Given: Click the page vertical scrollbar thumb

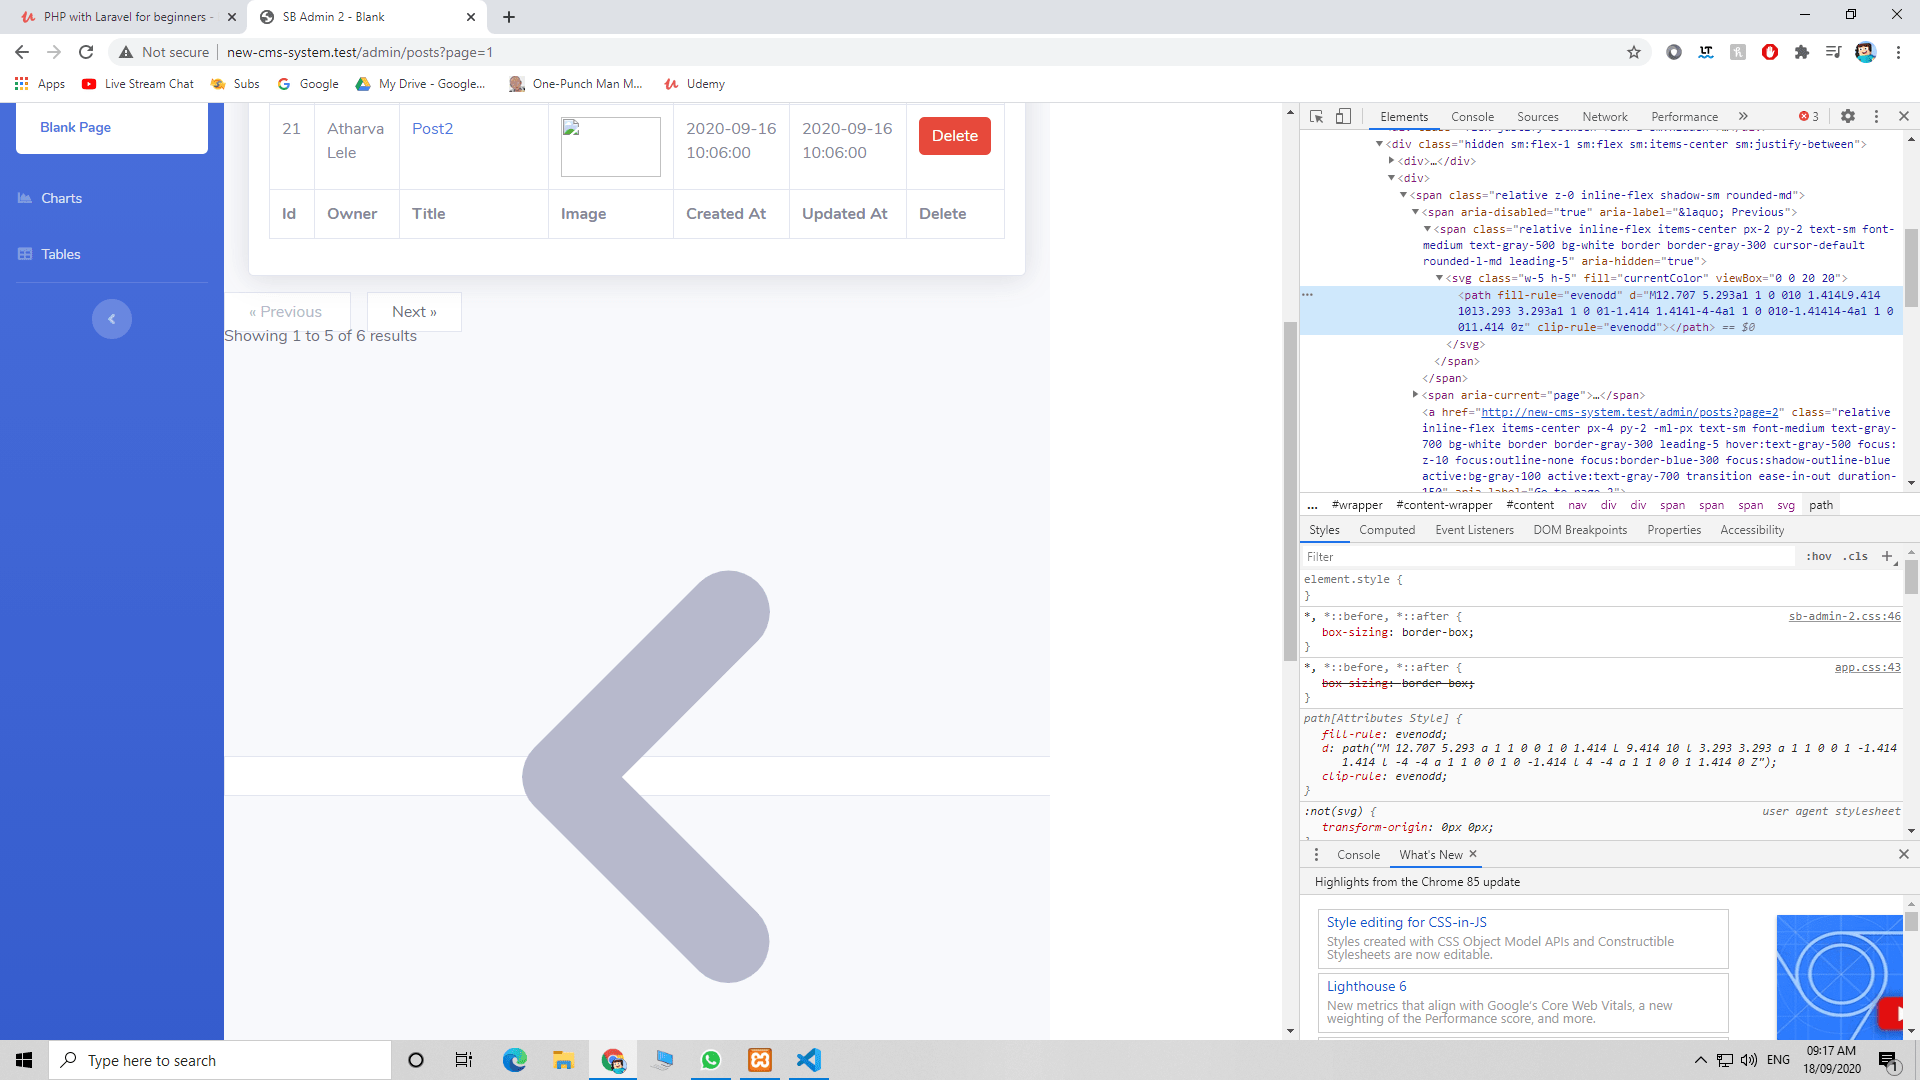Looking at the screenshot, I should click(1290, 490).
